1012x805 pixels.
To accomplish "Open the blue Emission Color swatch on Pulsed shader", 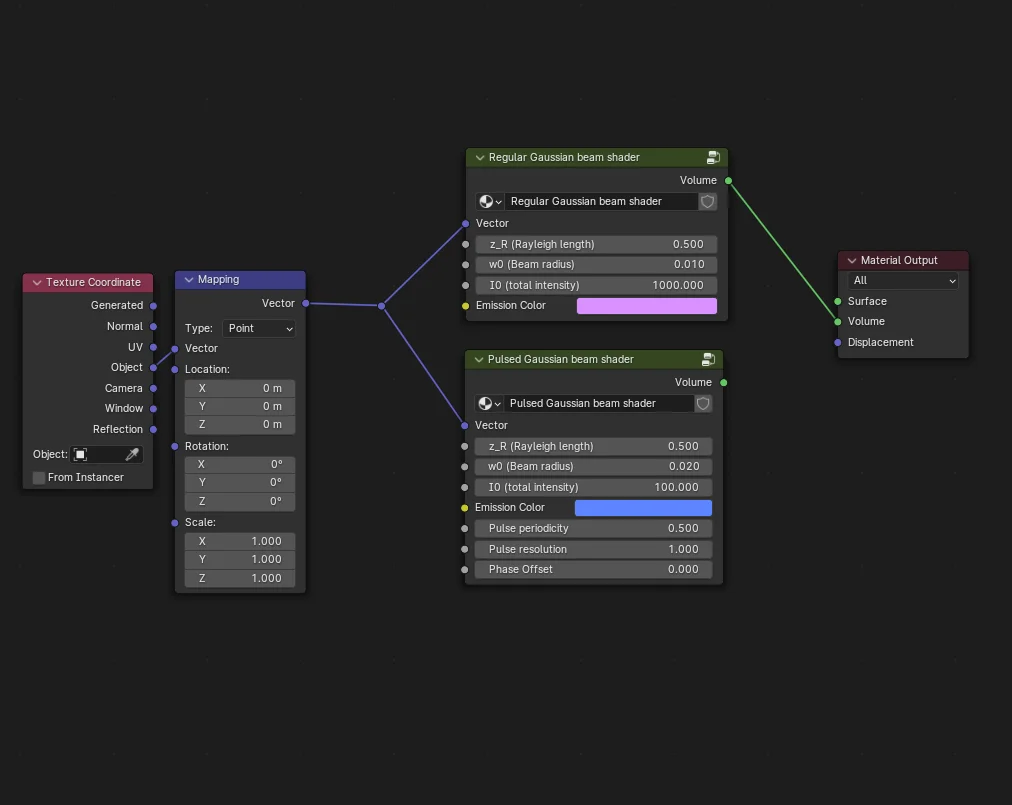I will [643, 507].
